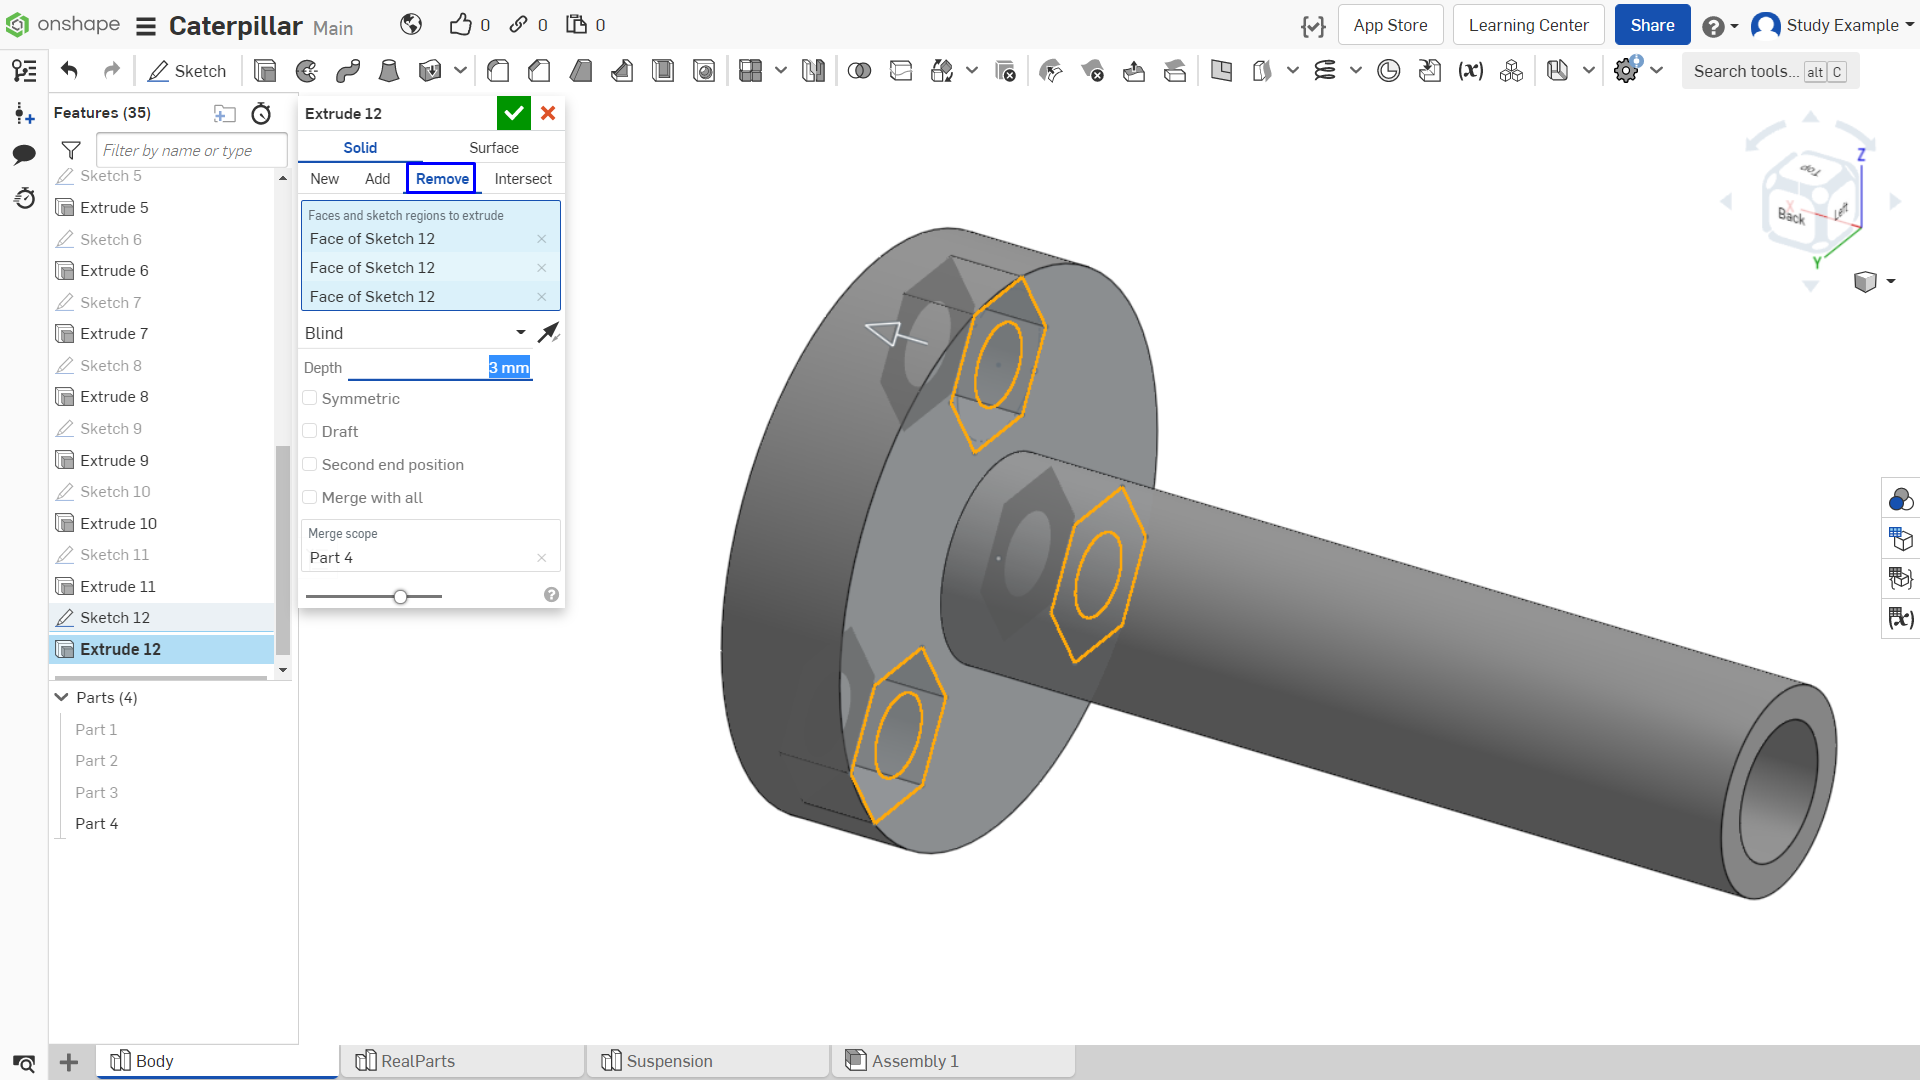Click the Redo arrow icon
Screen dimensions: 1920x1080
(112, 71)
